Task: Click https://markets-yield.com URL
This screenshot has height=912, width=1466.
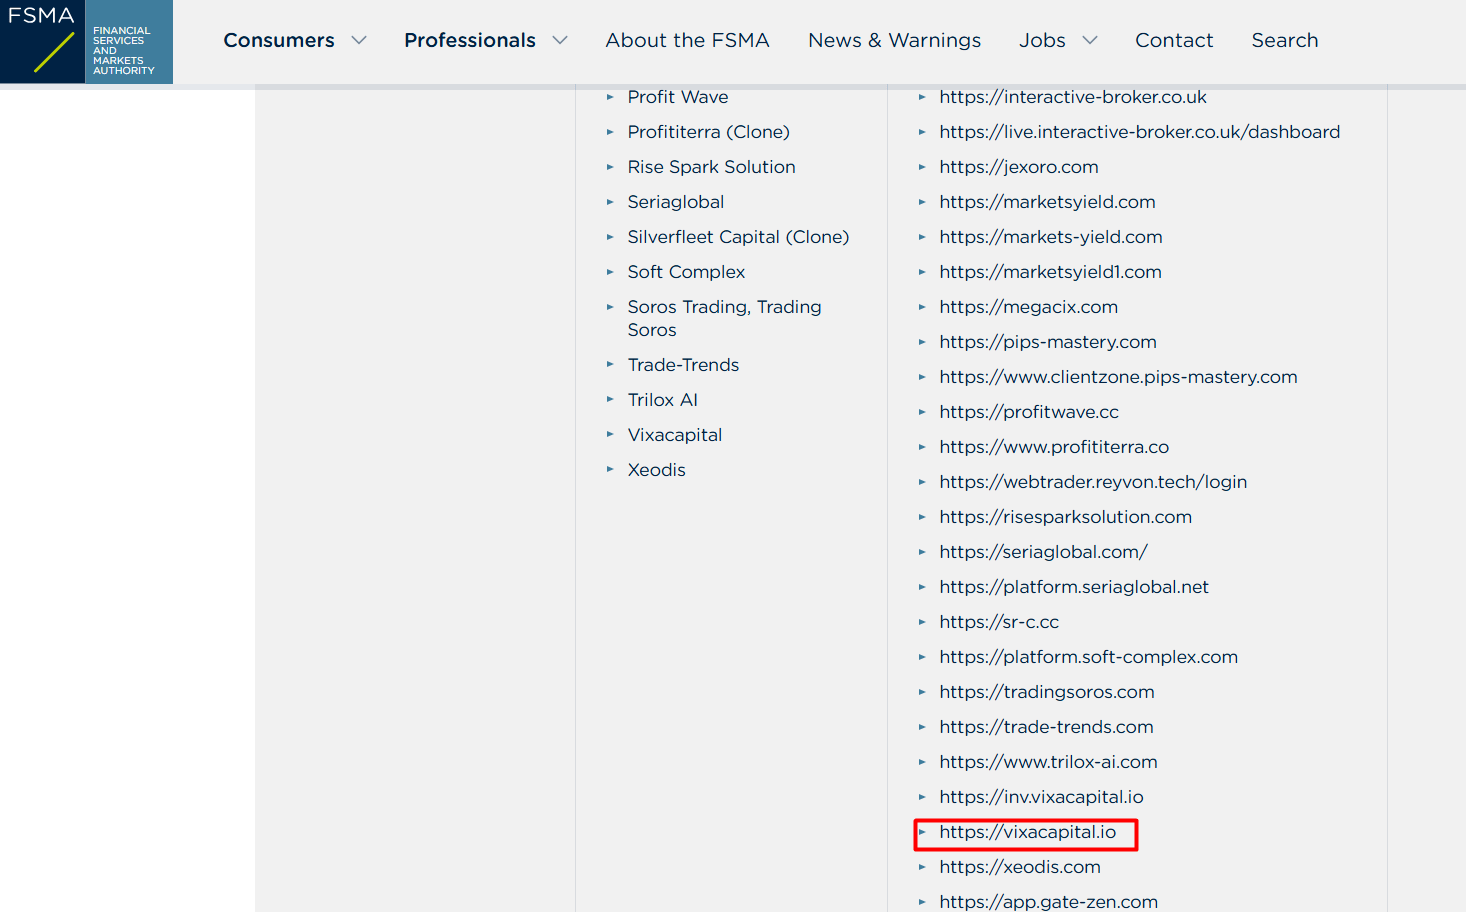Action: tap(1051, 237)
